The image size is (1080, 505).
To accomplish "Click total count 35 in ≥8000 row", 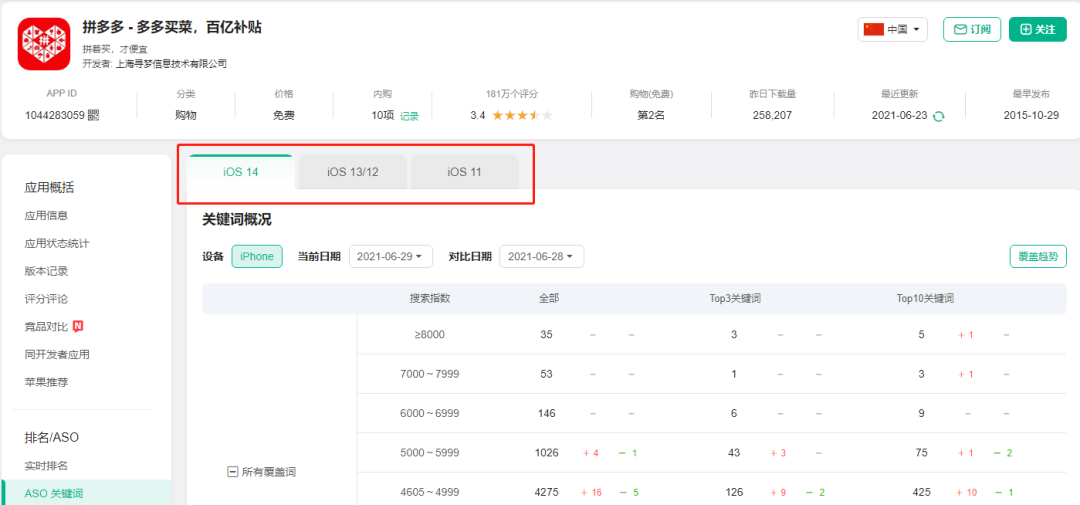I will coord(546,335).
